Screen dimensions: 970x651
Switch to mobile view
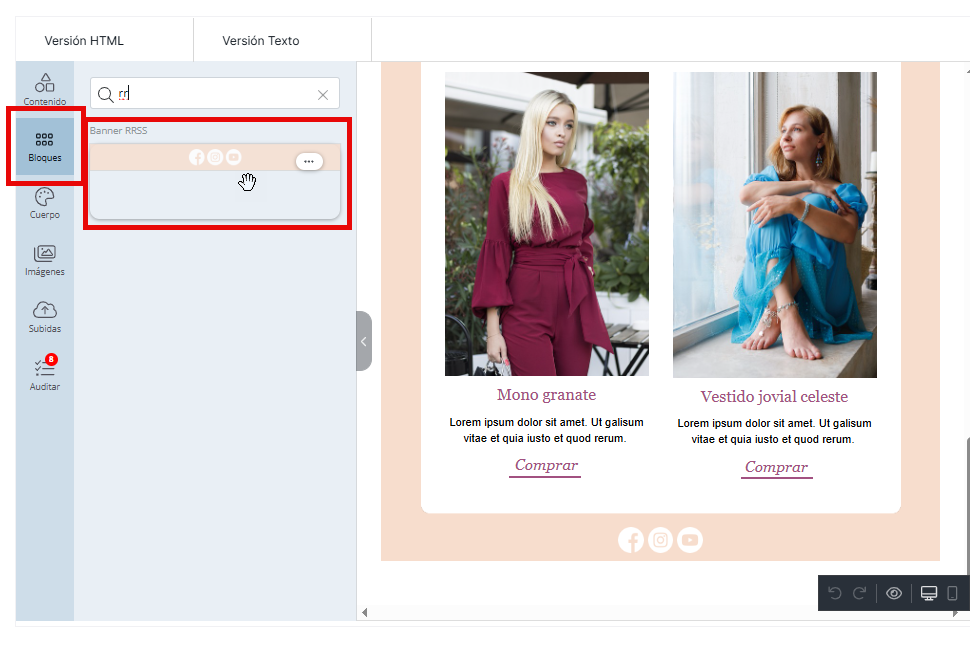click(952, 594)
